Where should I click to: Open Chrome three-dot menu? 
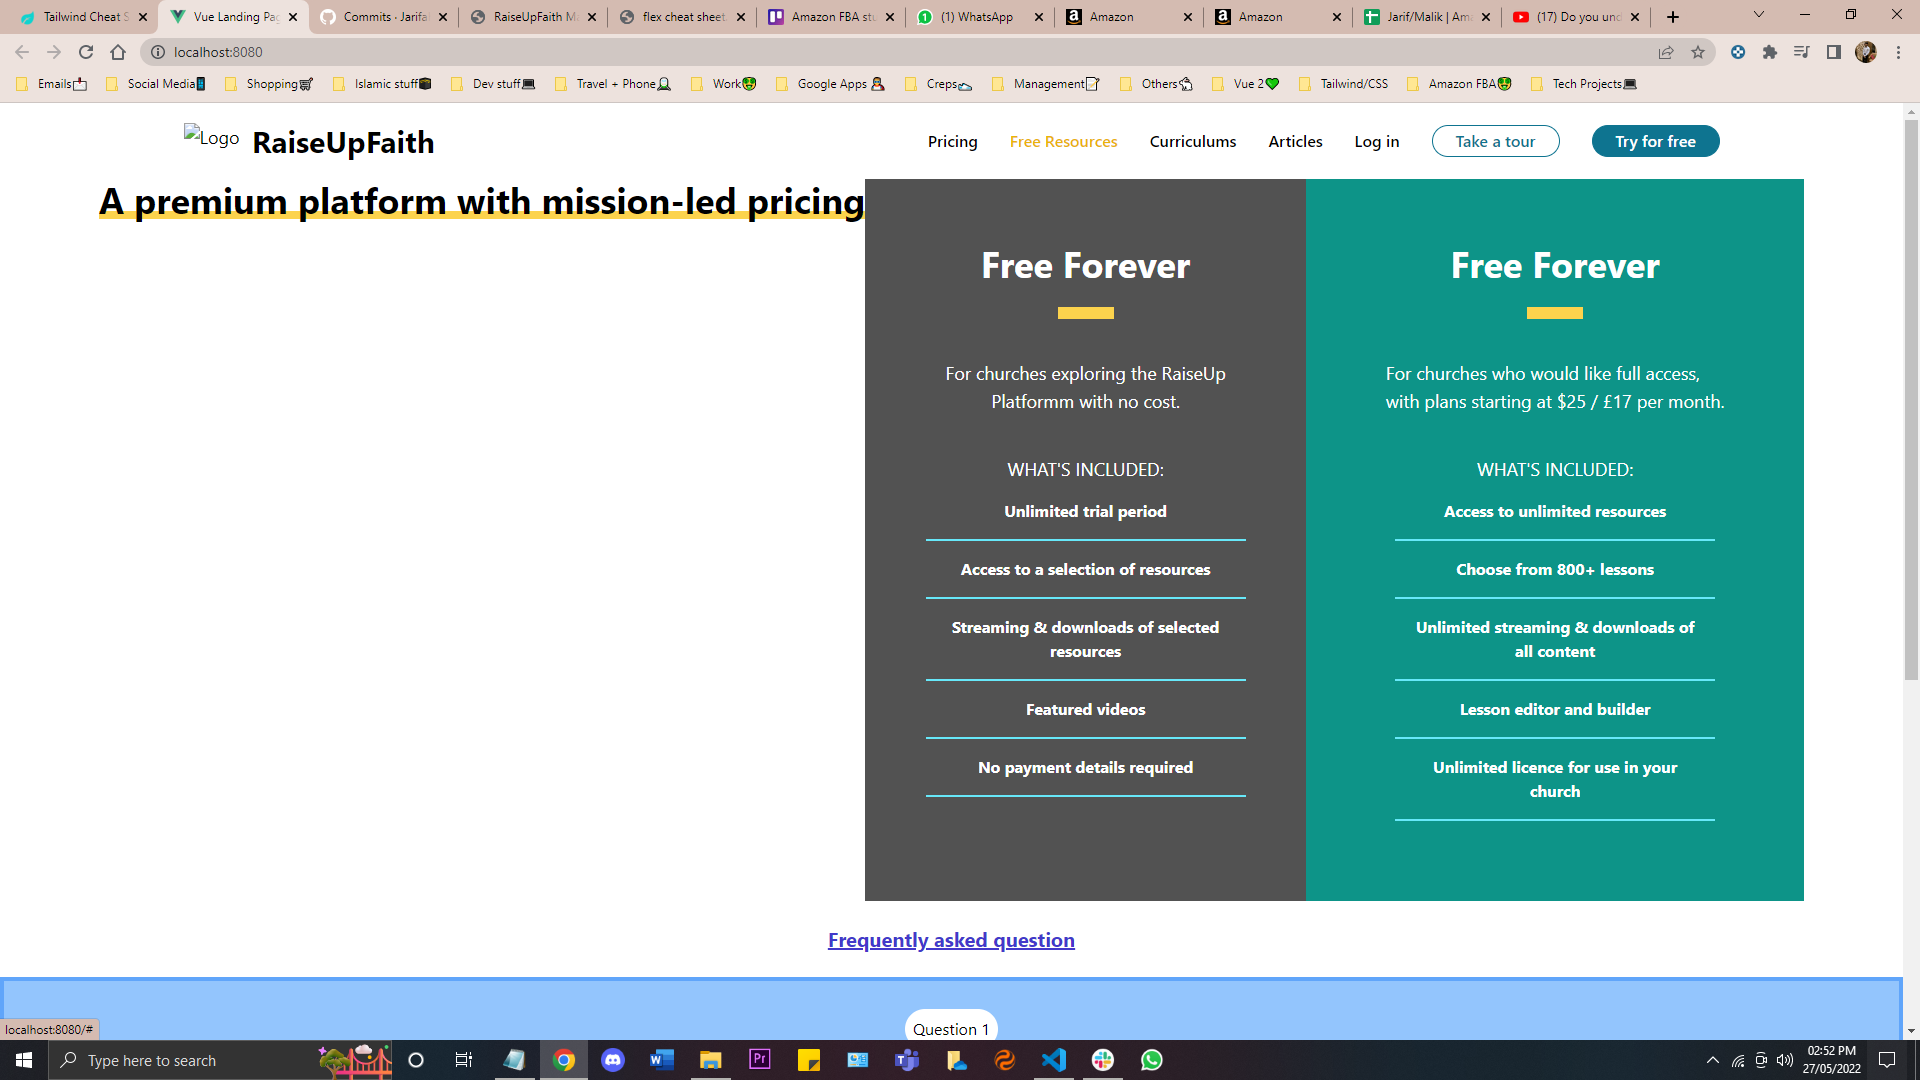click(1898, 52)
